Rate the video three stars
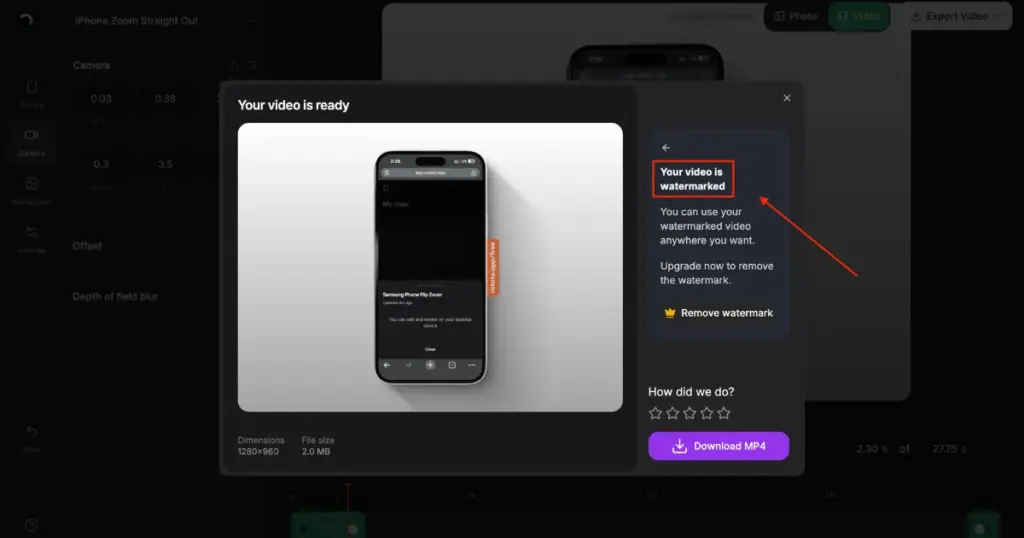The height and width of the screenshot is (538, 1024). (690, 413)
